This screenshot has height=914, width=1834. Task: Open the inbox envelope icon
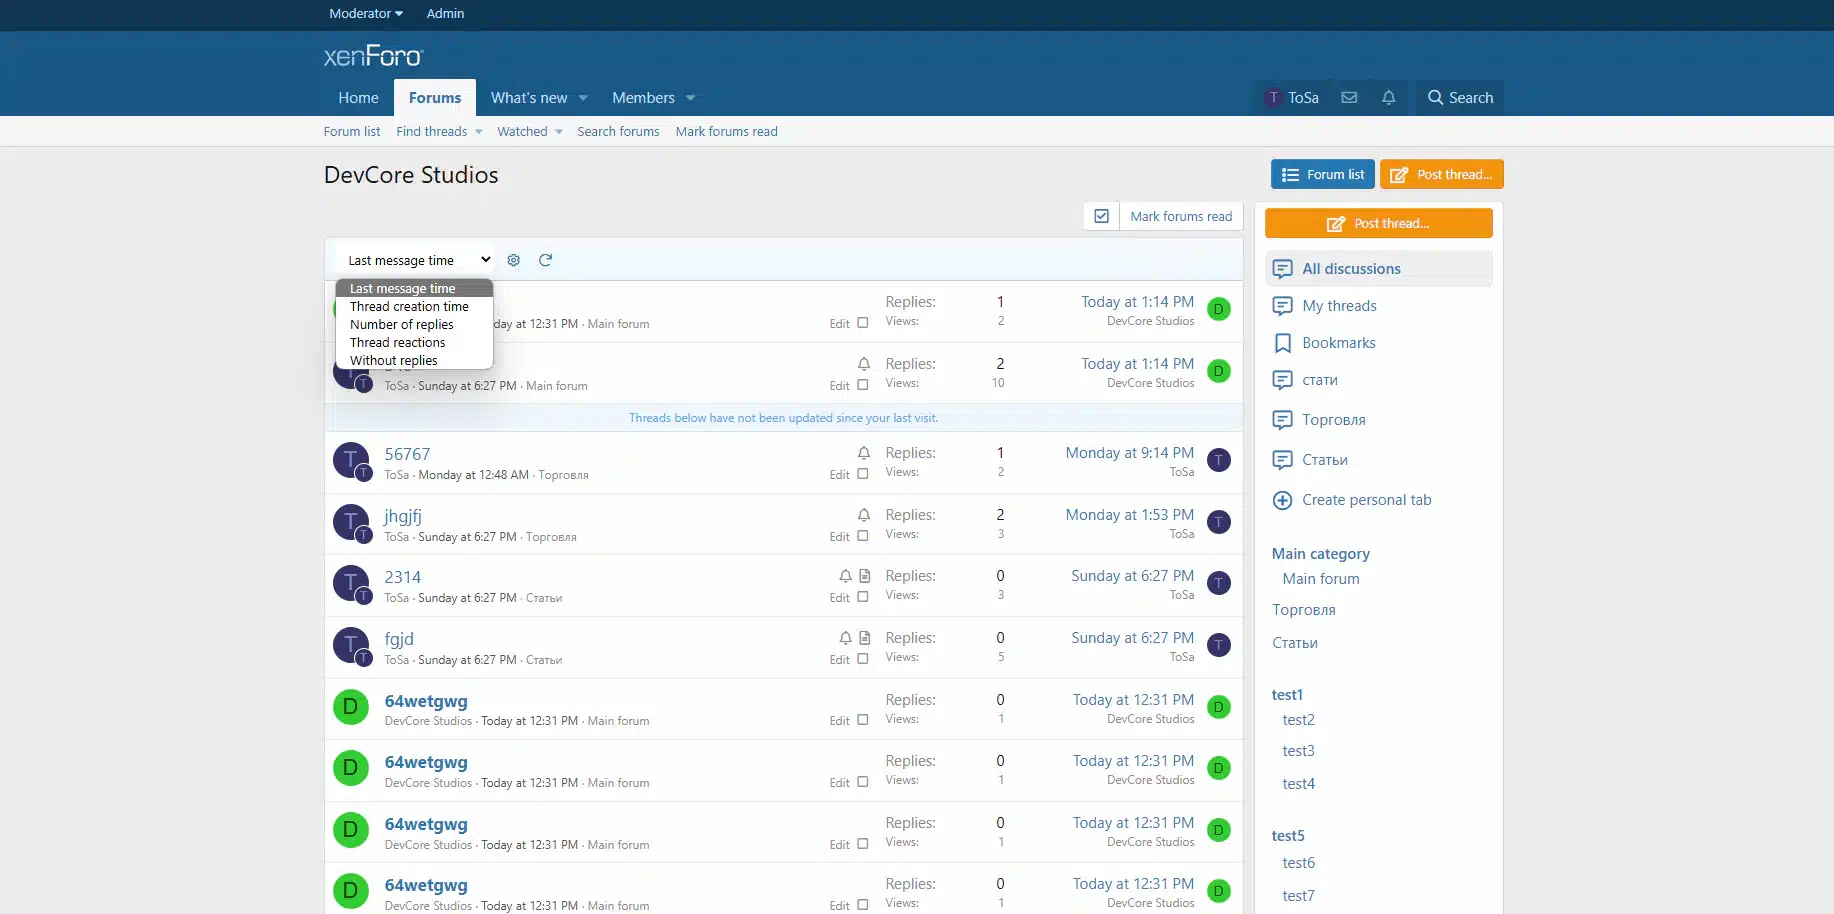1349,98
